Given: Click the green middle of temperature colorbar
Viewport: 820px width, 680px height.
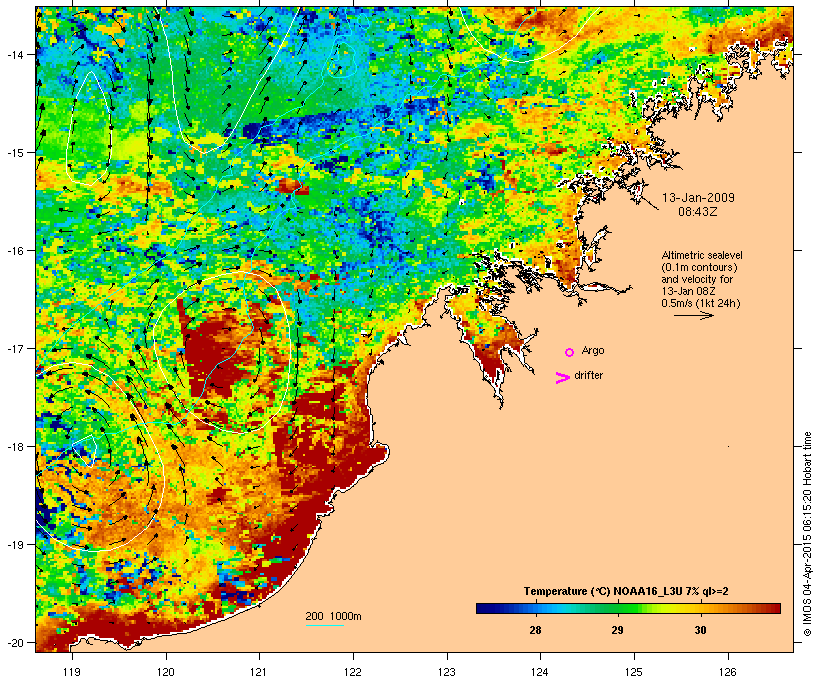Looking at the screenshot, I should 628,608.
